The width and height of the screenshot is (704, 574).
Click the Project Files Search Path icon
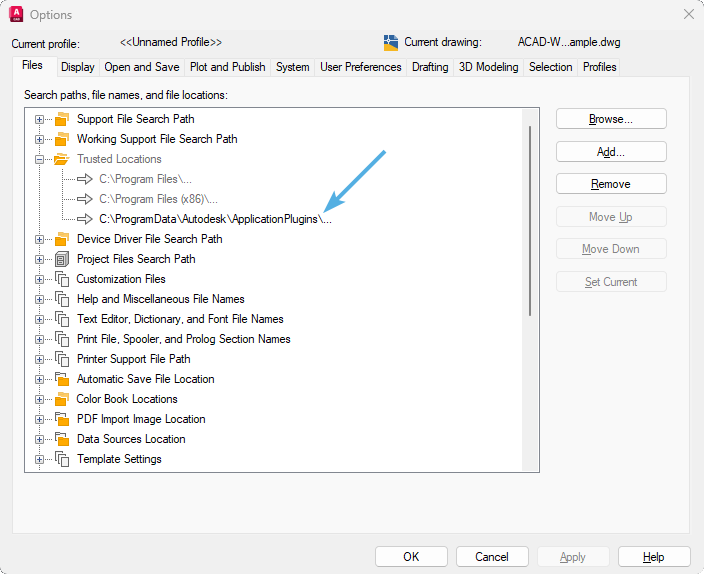tap(62, 259)
